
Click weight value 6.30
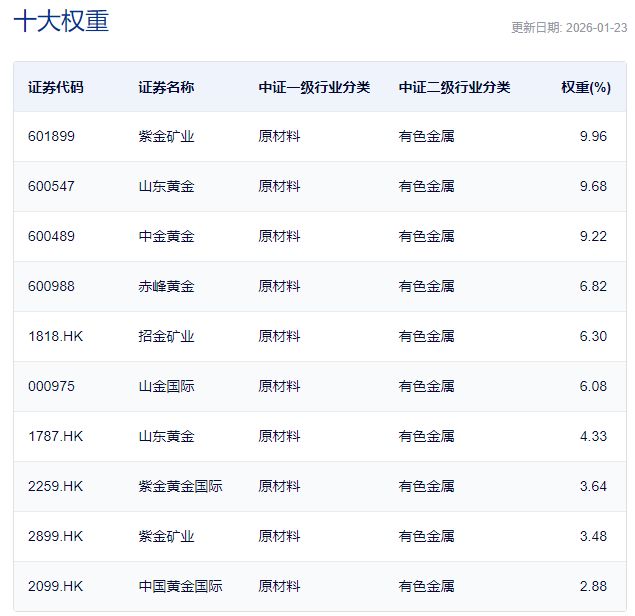point(593,336)
